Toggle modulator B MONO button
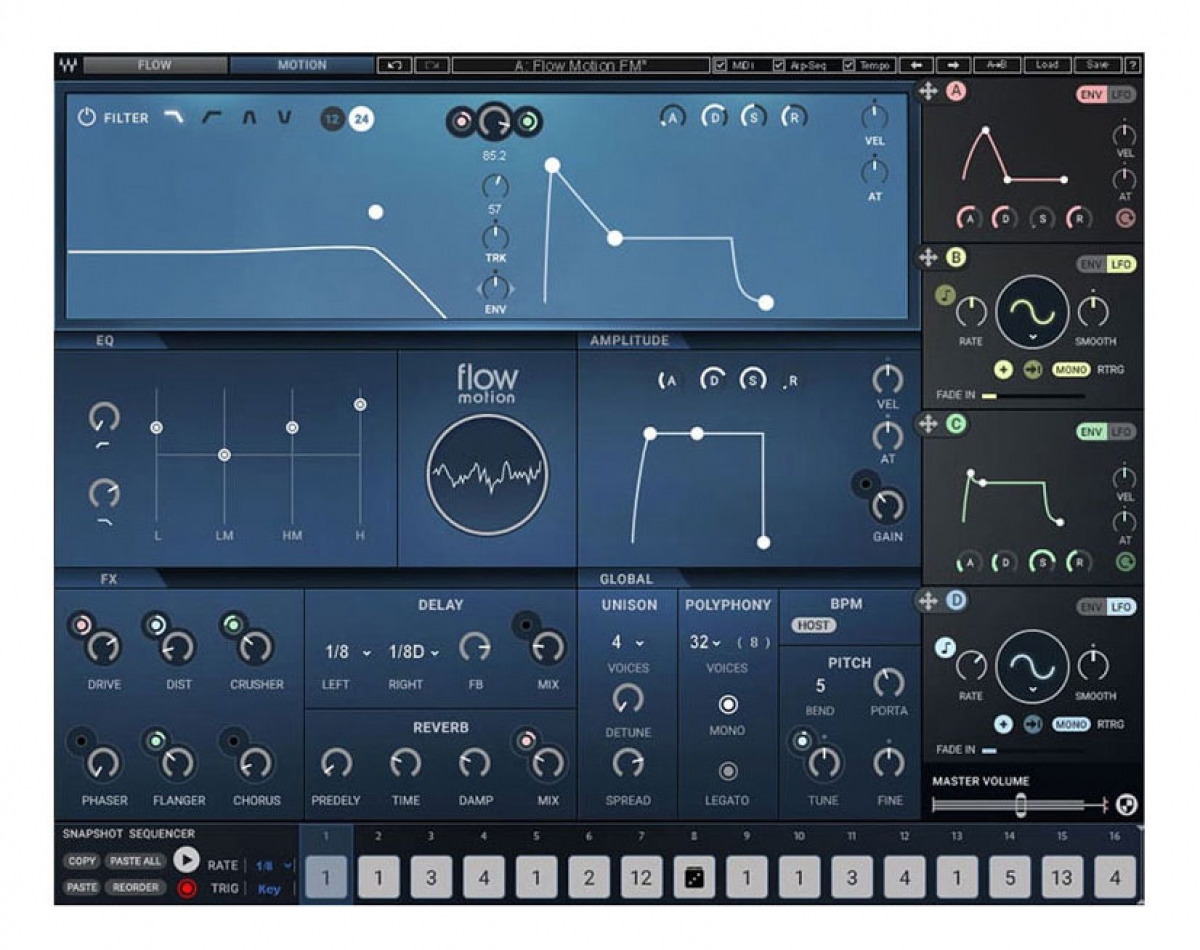The height and width of the screenshot is (950, 1200). pos(1071,370)
